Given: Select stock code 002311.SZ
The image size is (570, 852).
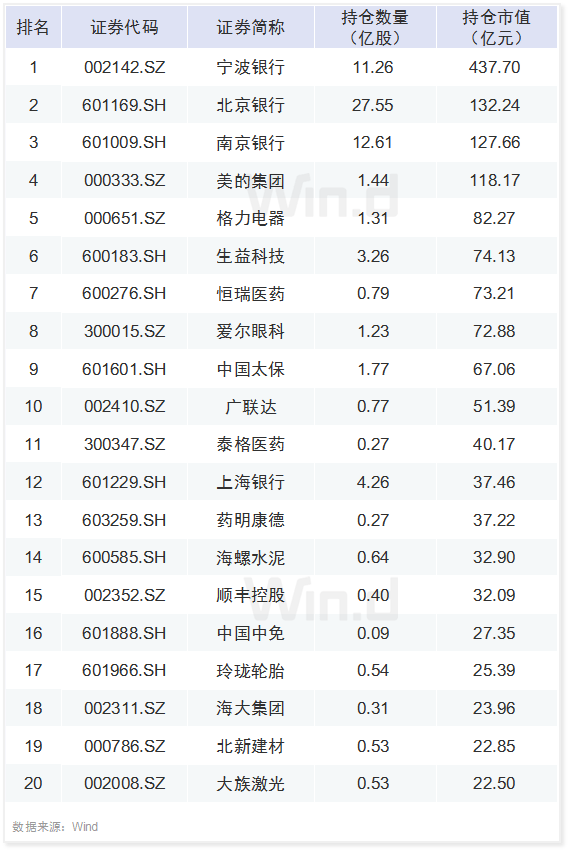Looking at the screenshot, I should [x=124, y=709].
